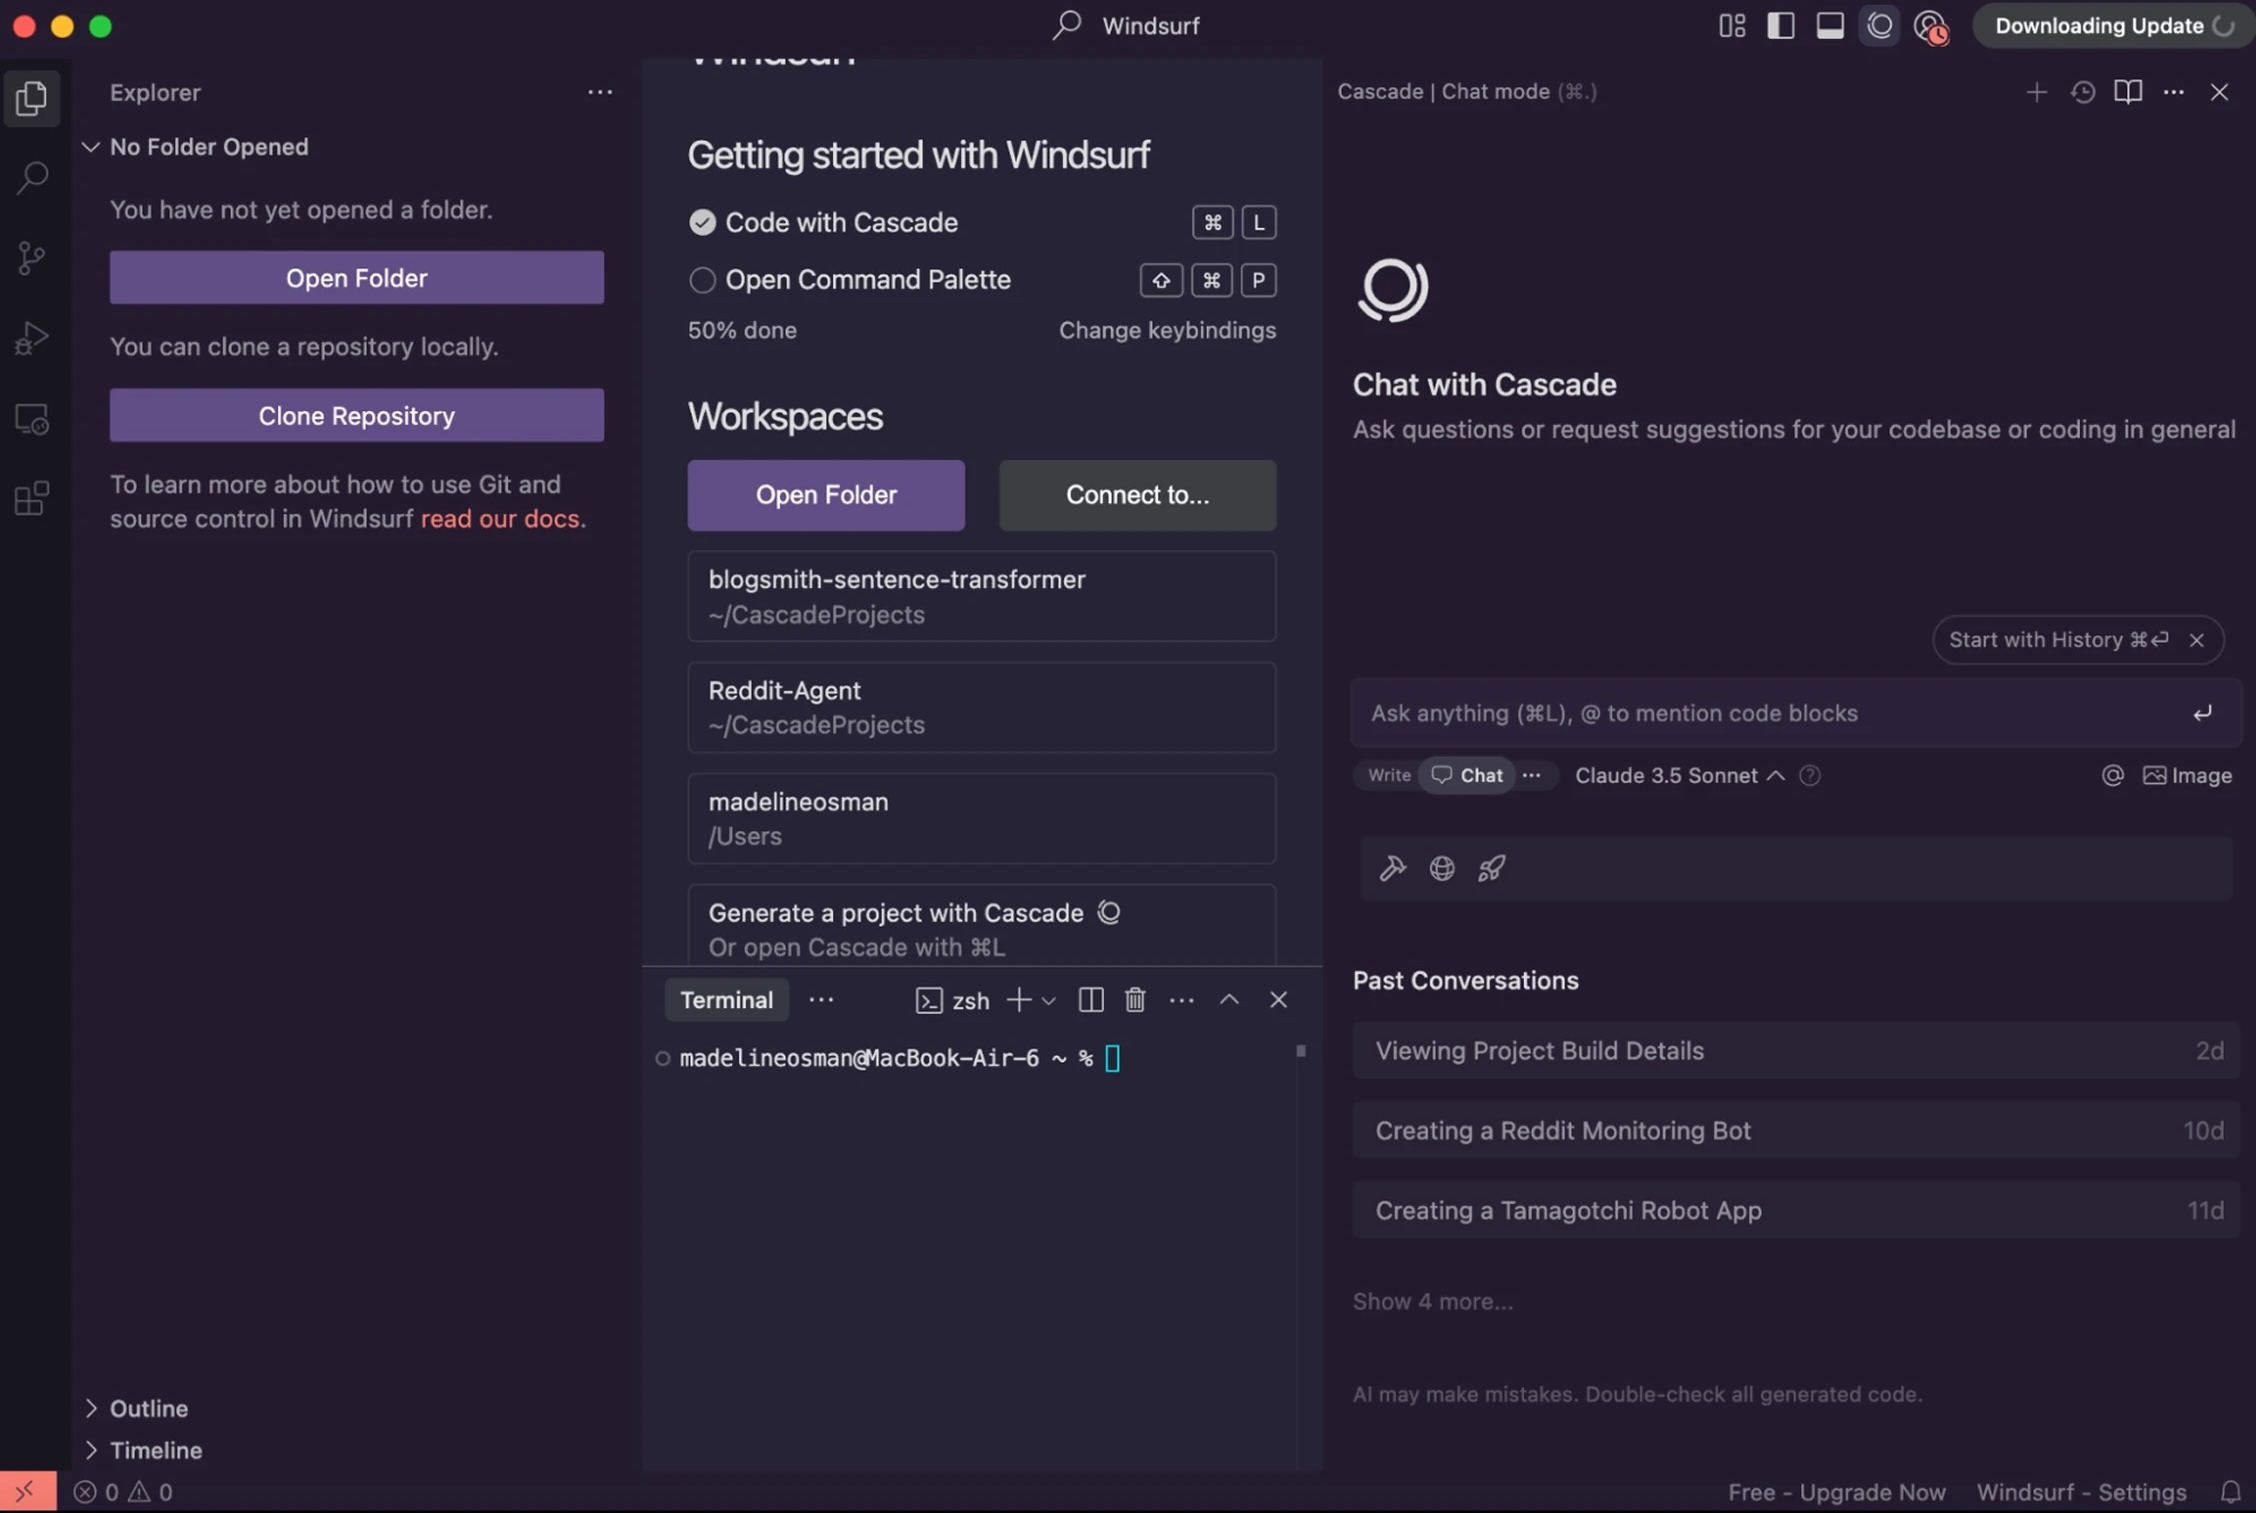The width and height of the screenshot is (2256, 1513).
Task: Start a new Cascade conversation with the plus icon
Action: click(x=2036, y=92)
